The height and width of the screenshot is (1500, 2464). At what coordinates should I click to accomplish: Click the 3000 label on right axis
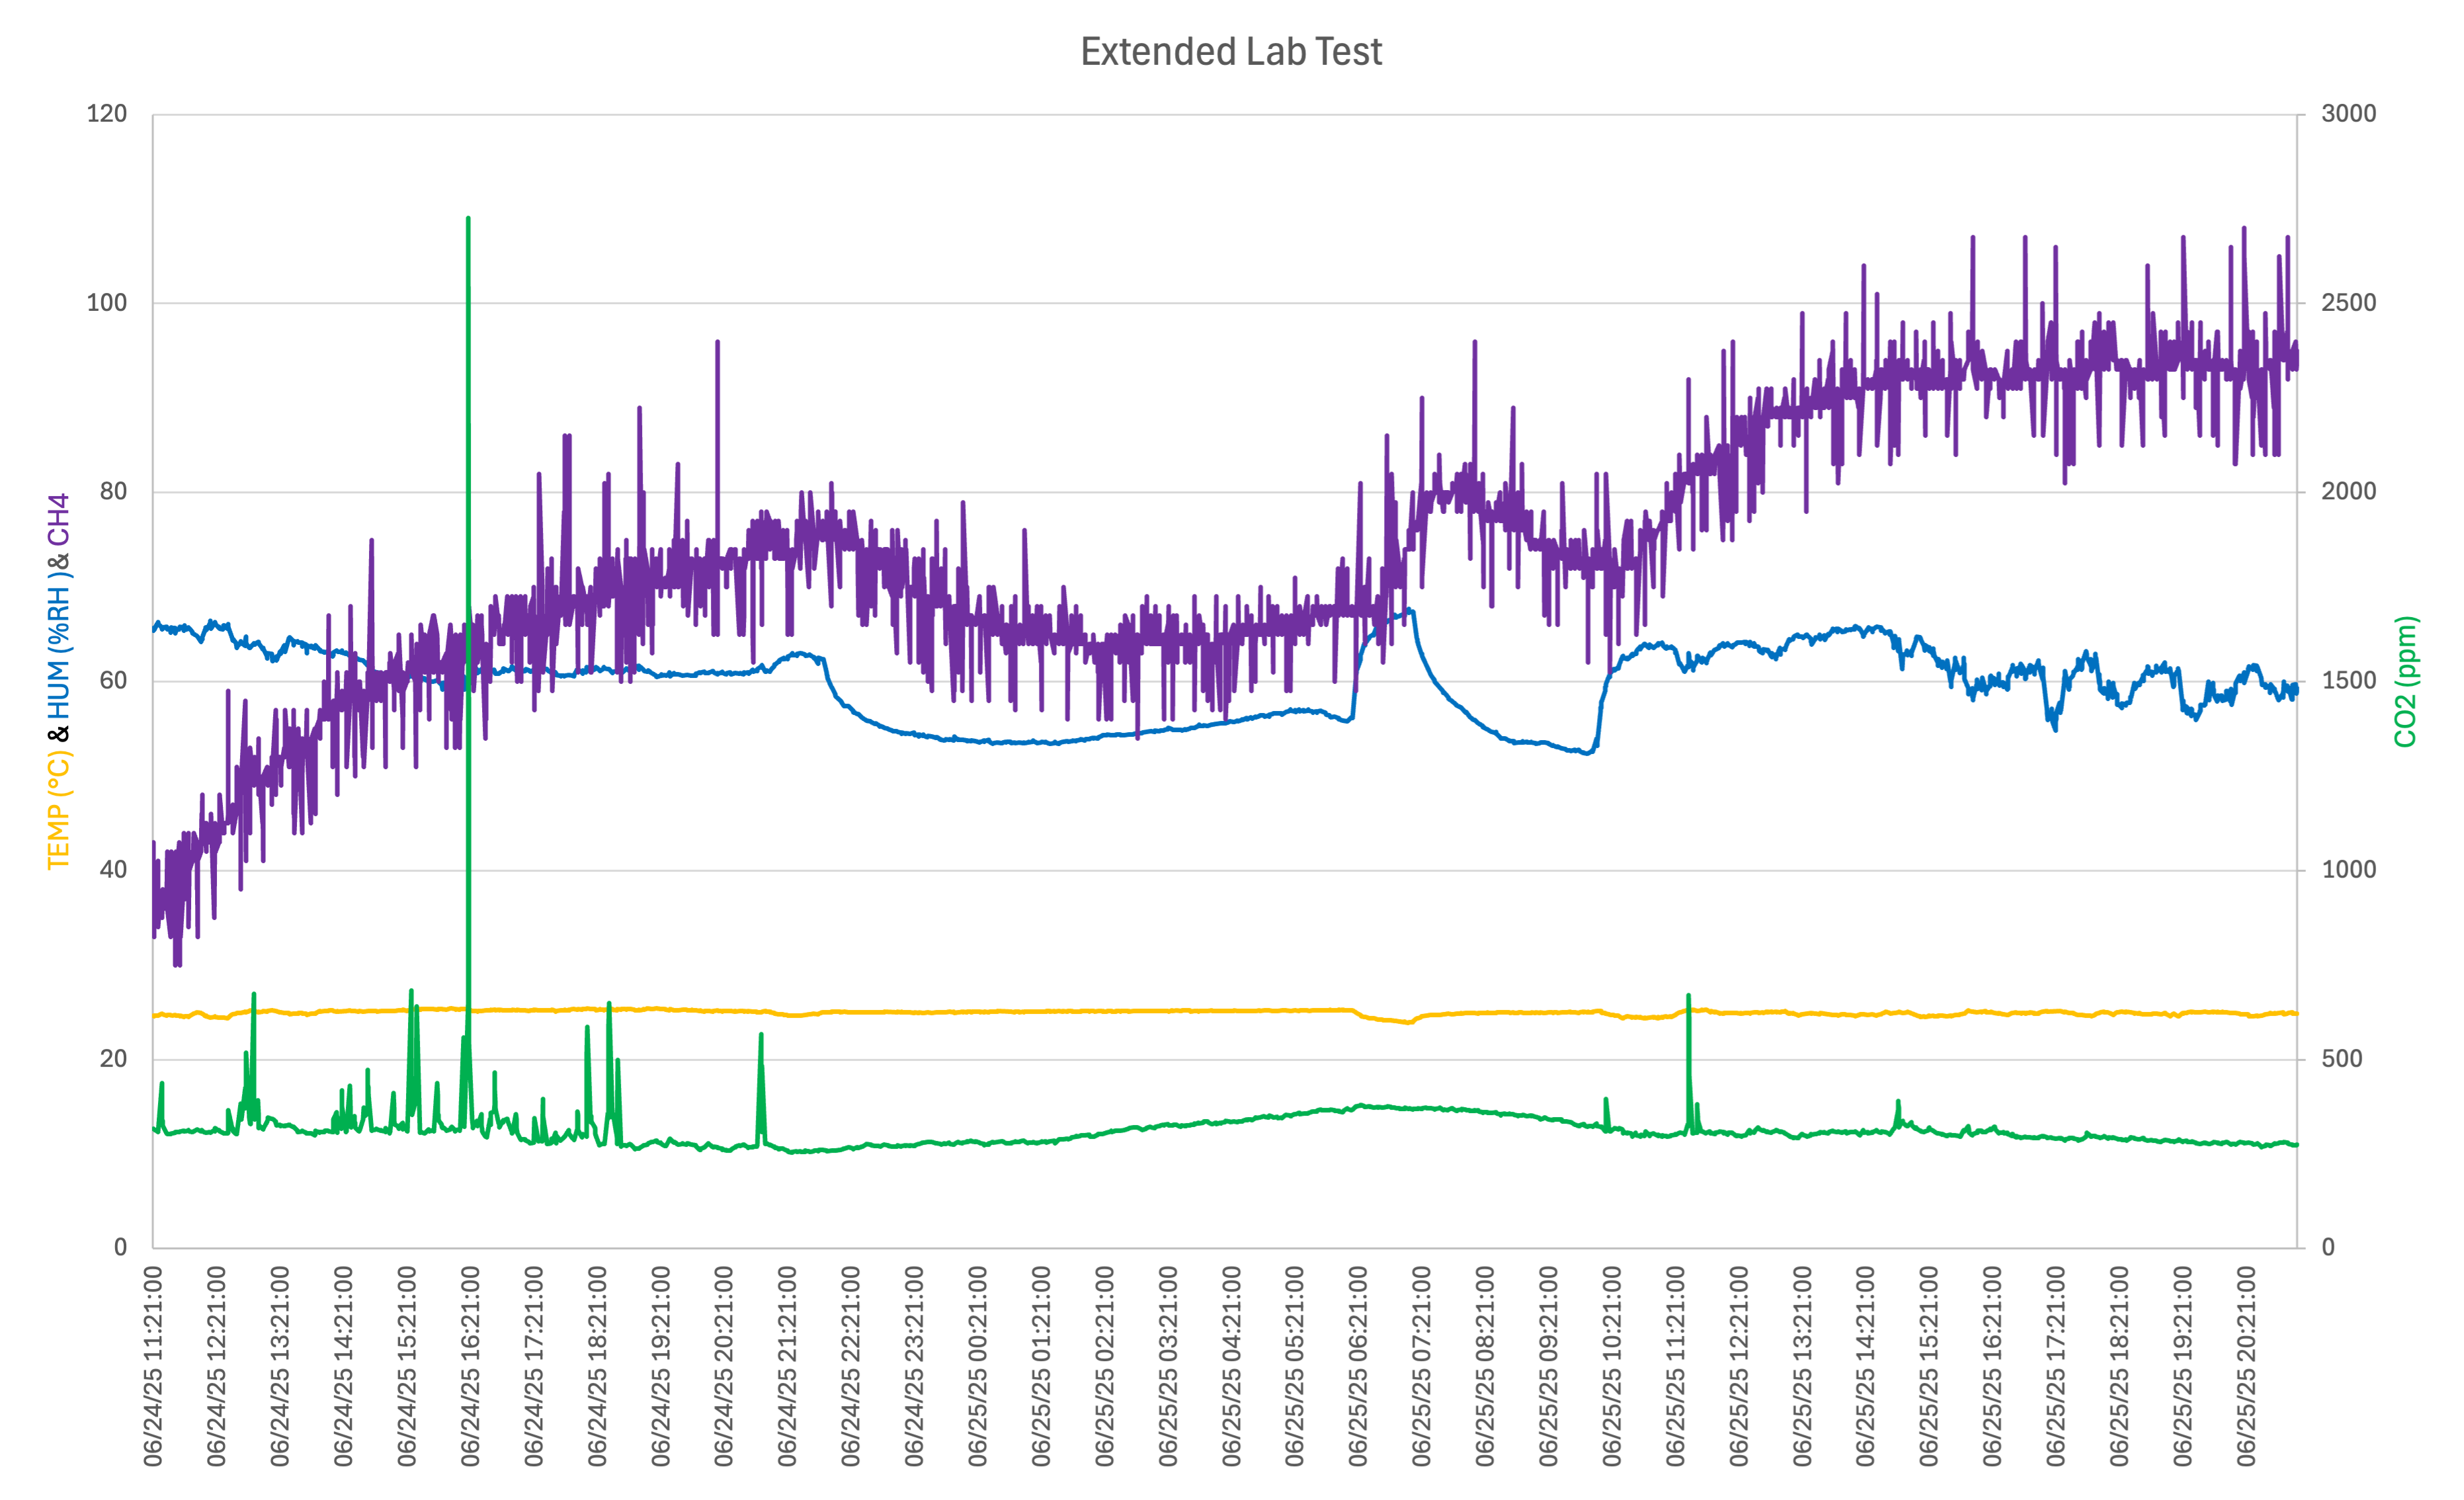click(2348, 114)
